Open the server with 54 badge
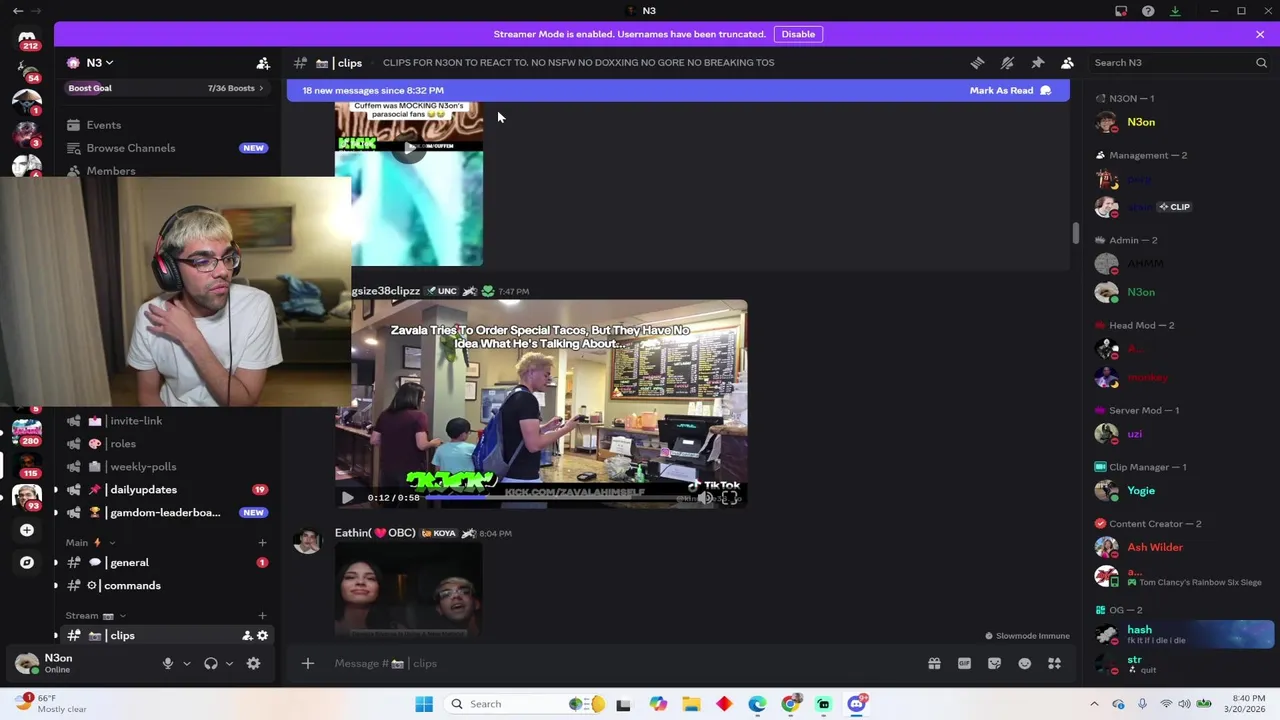The height and width of the screenshot is (720, 1280). click(x=27, y=70)
